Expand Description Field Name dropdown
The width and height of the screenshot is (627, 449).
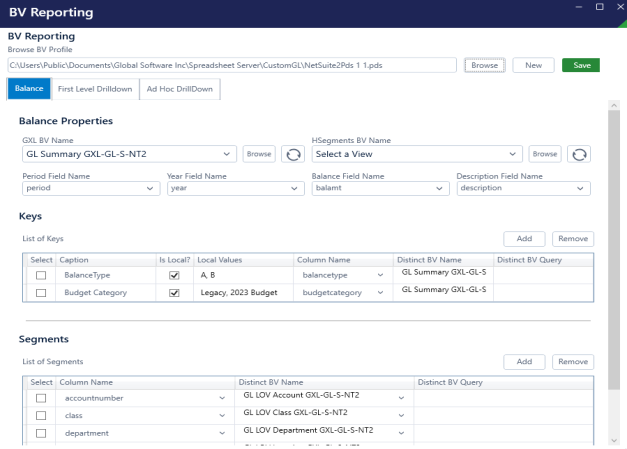coord(582,188)
